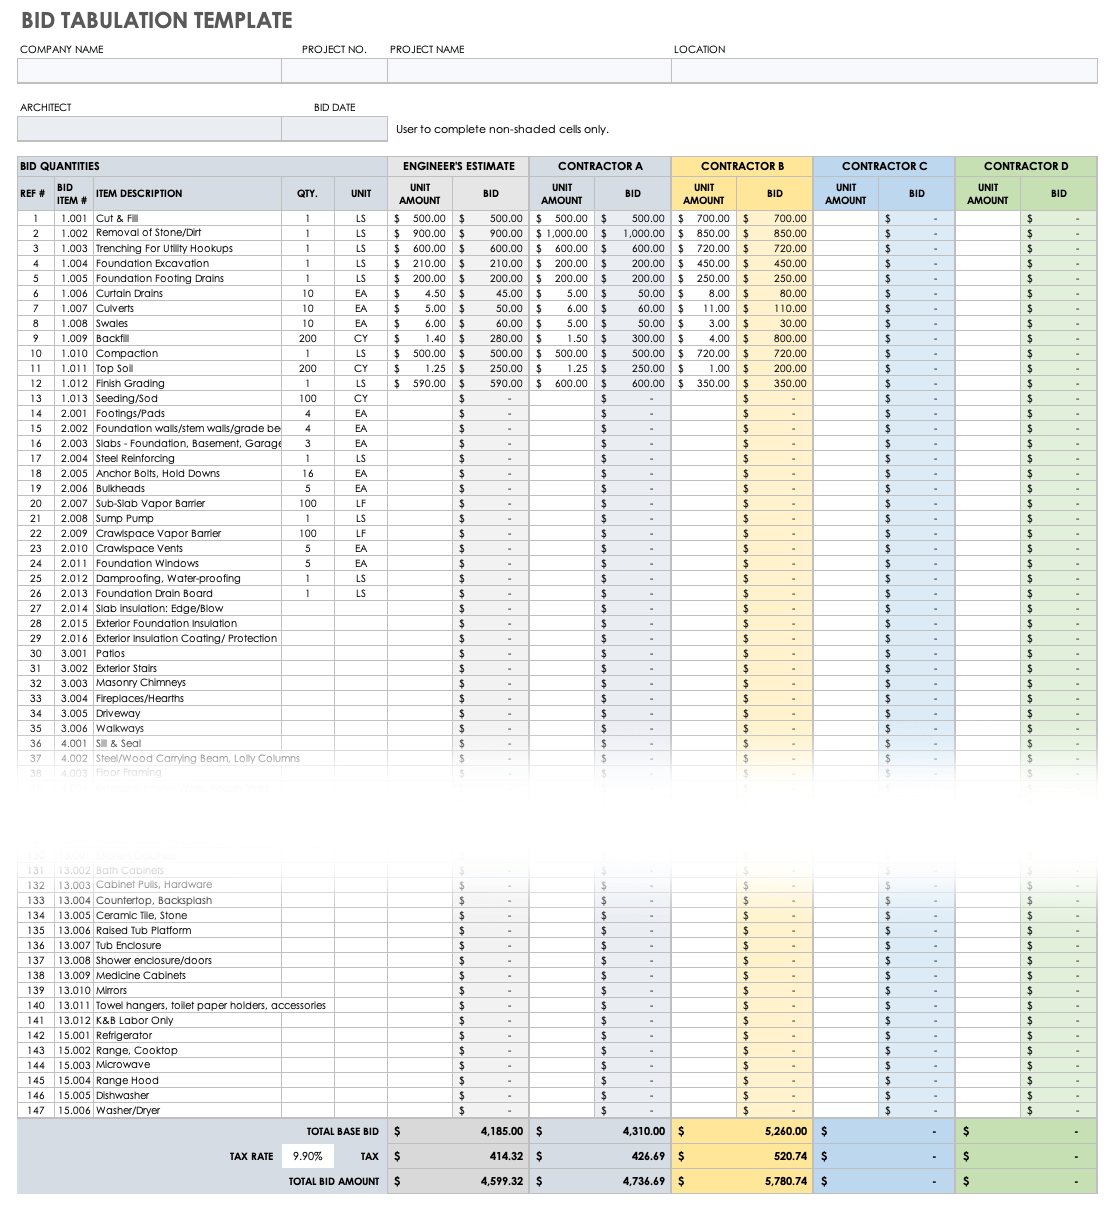This screenshot has height=1220, width=1118.
Task: Select the Bid Date input cell
Action: click(334, 129)
